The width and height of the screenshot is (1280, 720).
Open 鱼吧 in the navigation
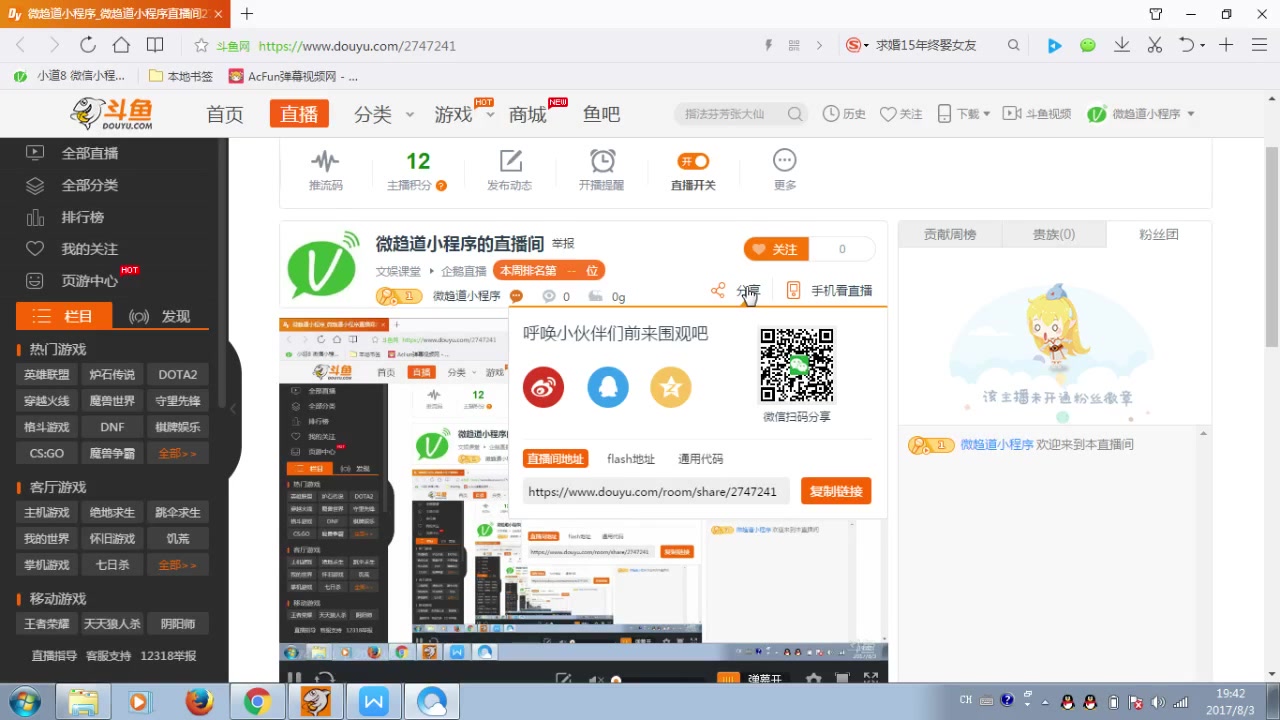[x=602, y=114]
